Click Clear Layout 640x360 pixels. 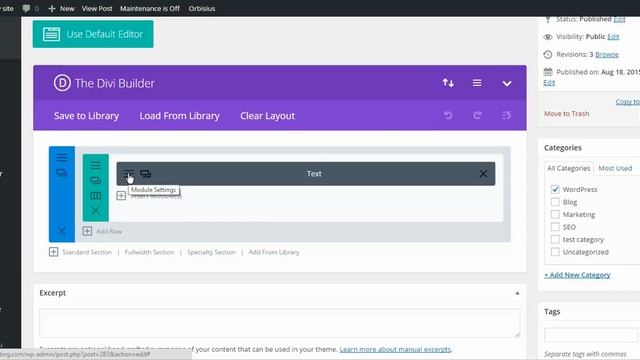(x=267, y=116)
